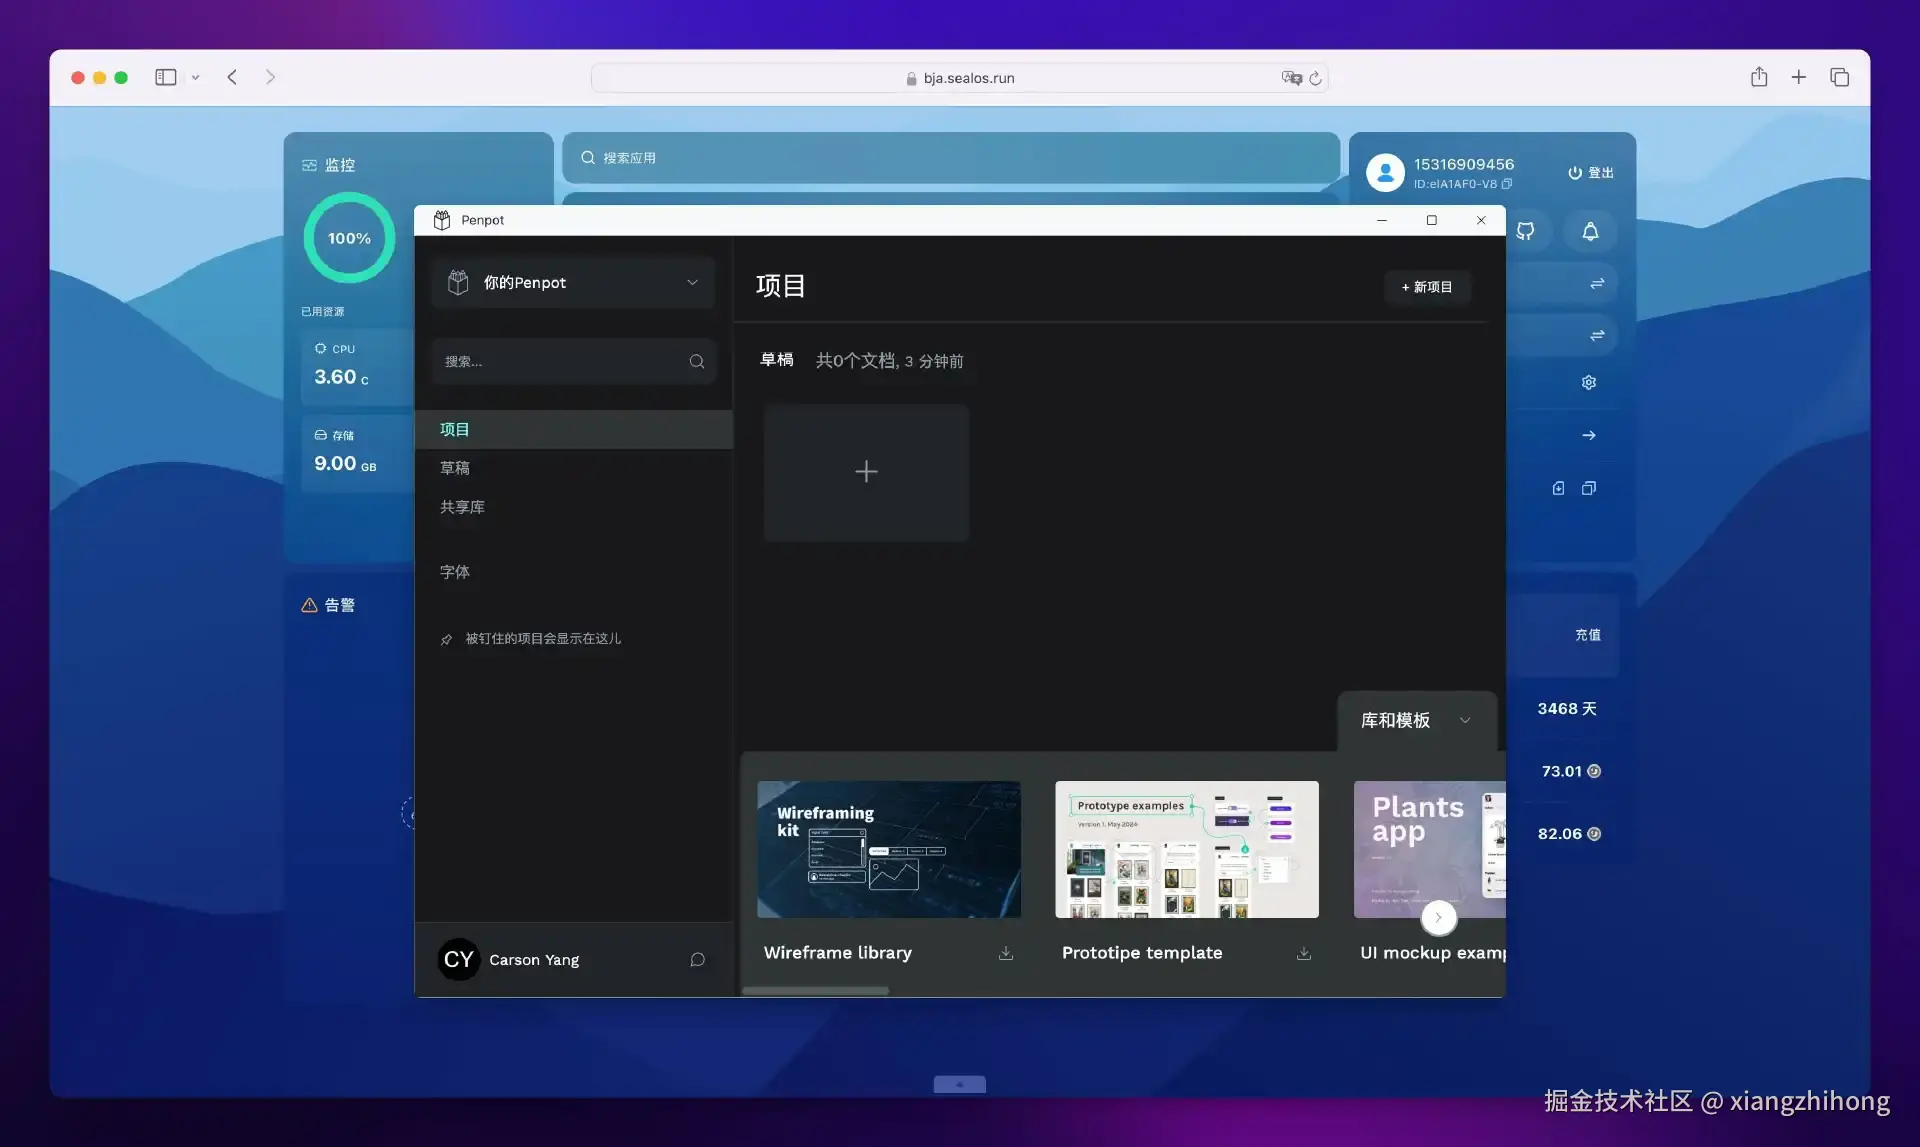Click the GitHub icon in right panel

pyautogui.click(x=1525, y=231)
